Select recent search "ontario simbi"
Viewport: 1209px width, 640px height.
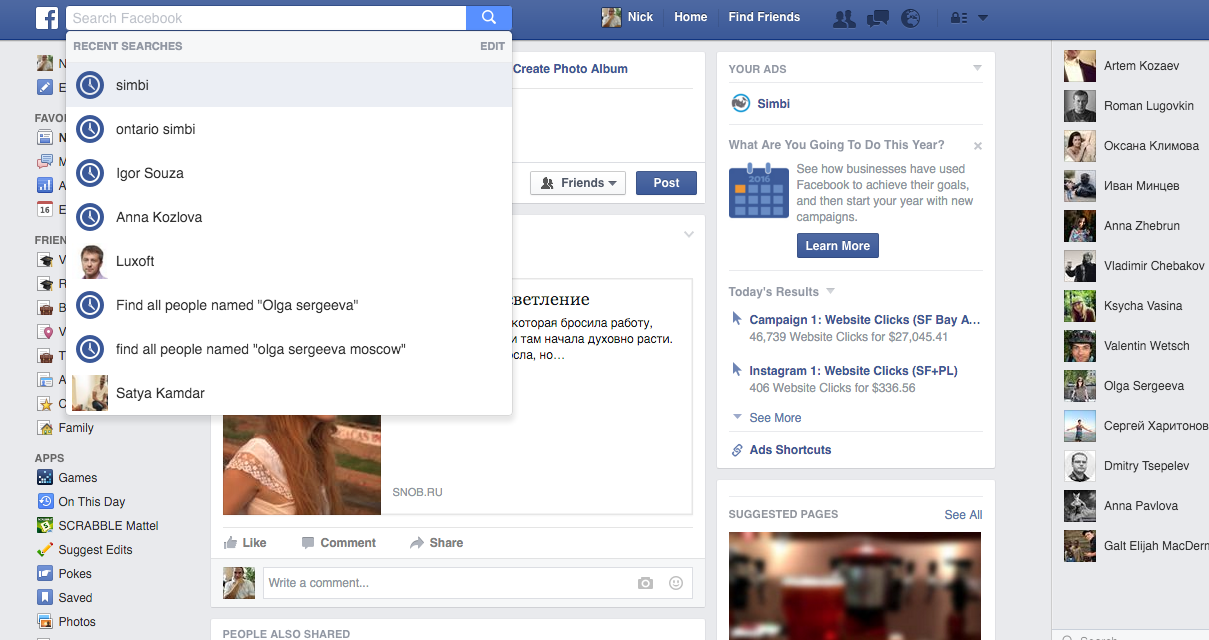click(x=289, y=129)
